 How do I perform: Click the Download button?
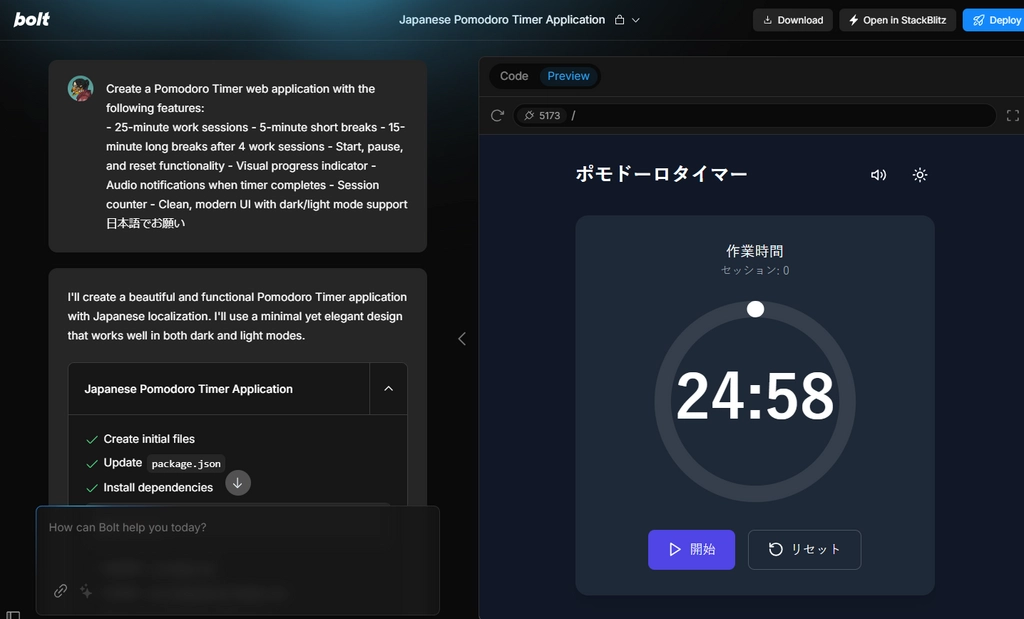click(x=792, y=20)
